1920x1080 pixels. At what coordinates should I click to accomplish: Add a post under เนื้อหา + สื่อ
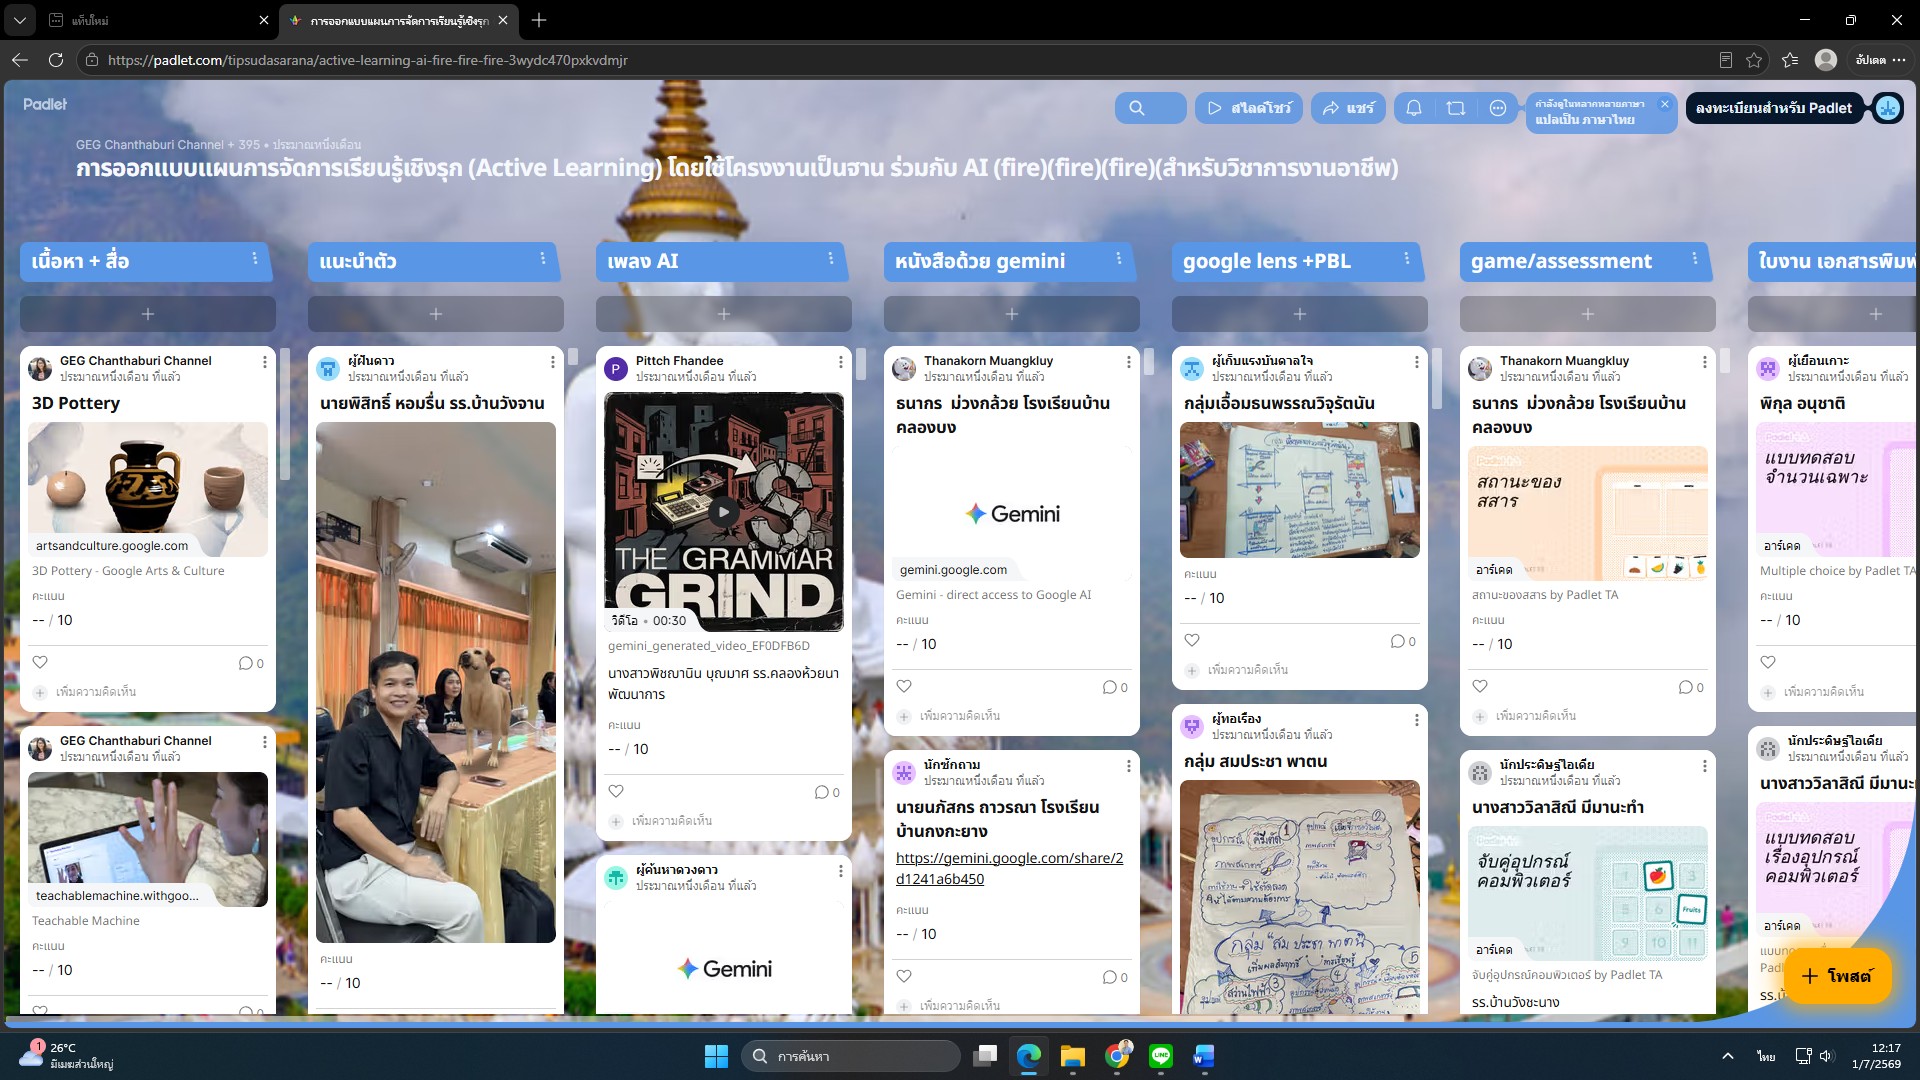tap(148, 314)
